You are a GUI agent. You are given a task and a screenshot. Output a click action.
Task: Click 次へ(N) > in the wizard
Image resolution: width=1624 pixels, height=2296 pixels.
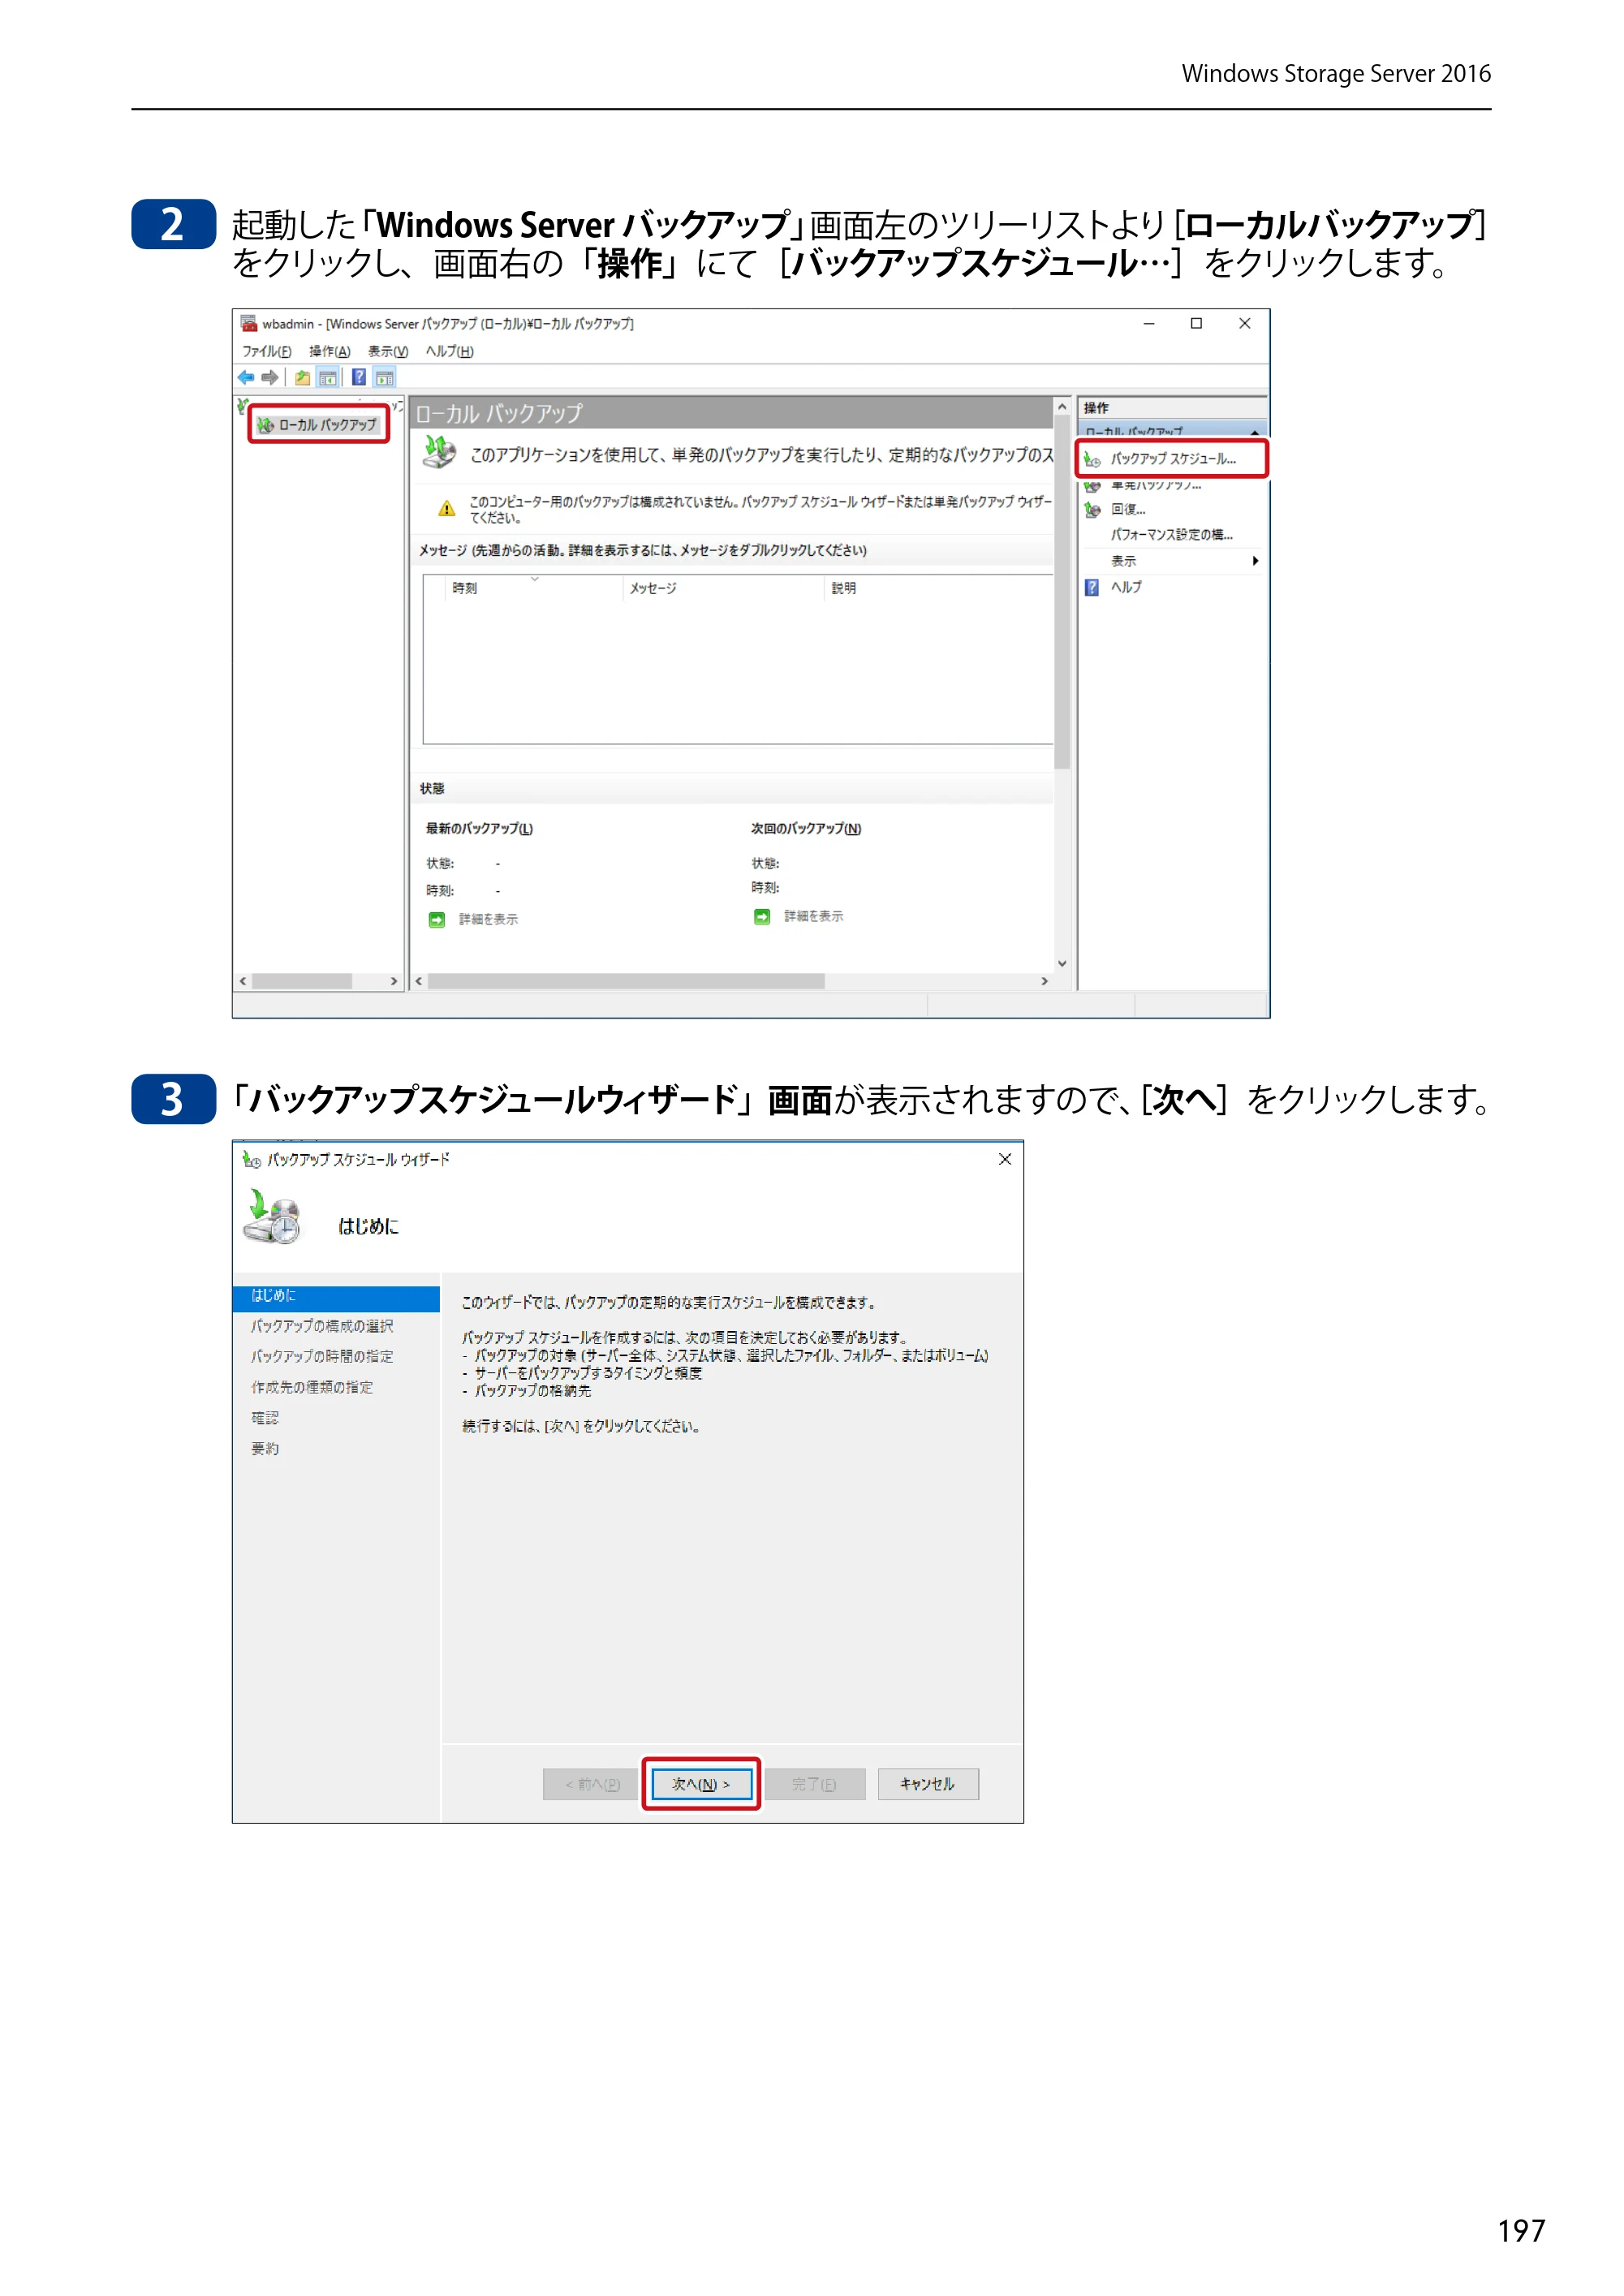pyautogui.click(x=701, y=1784)
